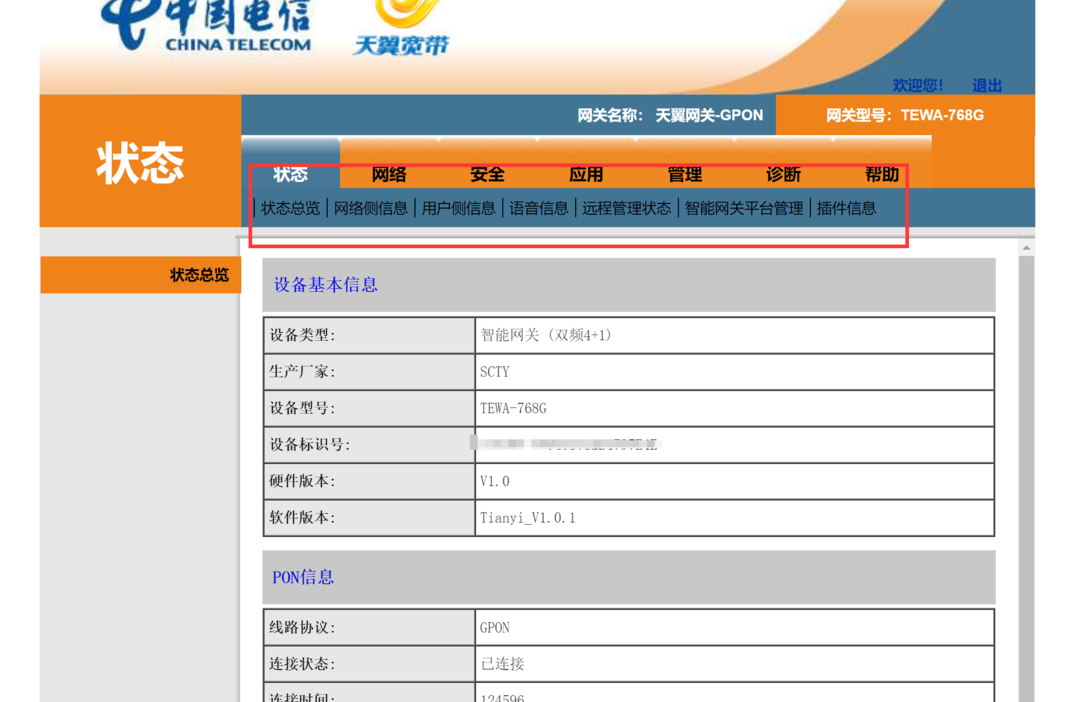Open 智能网关平台管理 submenu
1080x702 pixels.
click(x=744, y=208)
